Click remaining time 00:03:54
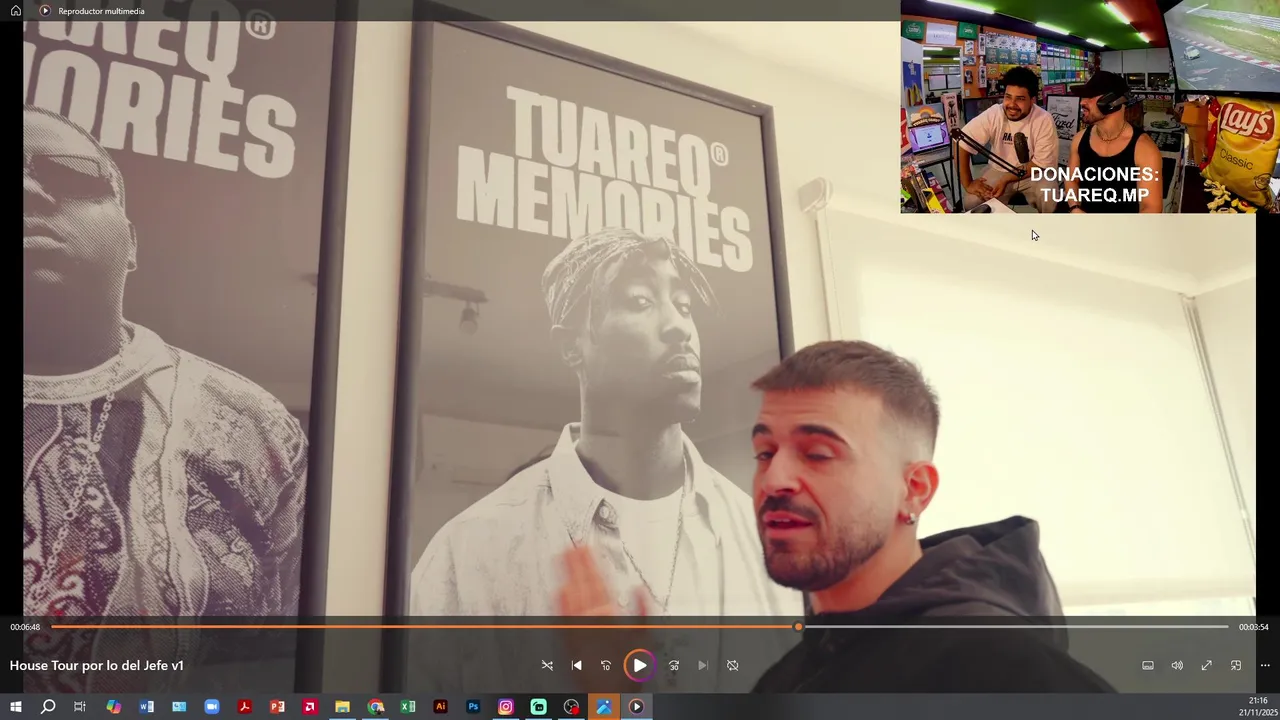The height and width of the screenshot is (720, 1280). pos(1253,627)
